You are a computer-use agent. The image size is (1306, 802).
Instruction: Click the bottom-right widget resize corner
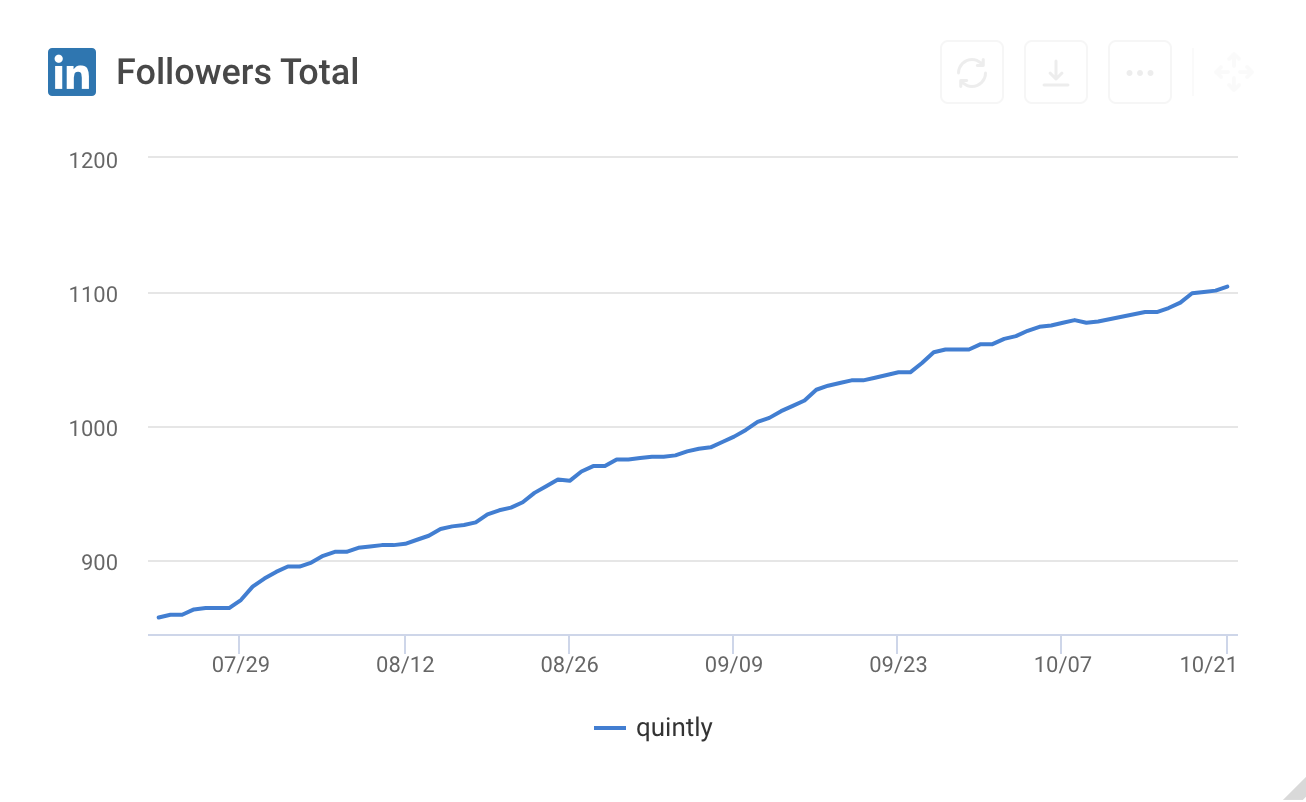[x=1295, y=791]
